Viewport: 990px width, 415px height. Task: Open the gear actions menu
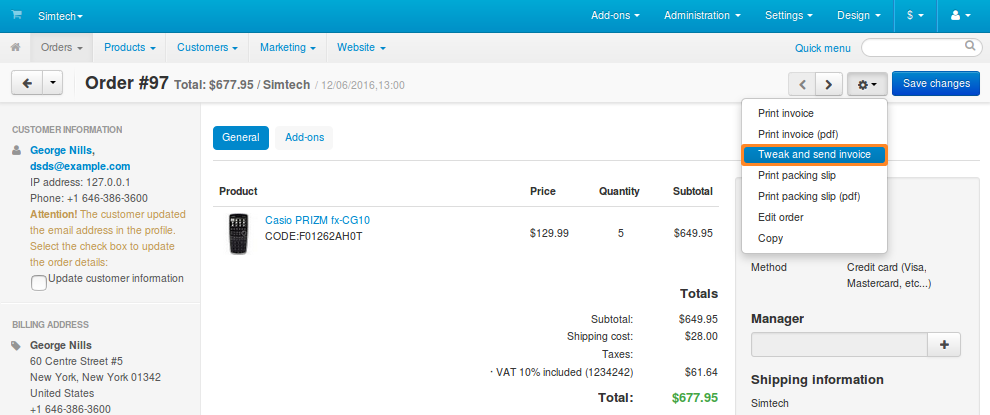[x=868, y=84]
